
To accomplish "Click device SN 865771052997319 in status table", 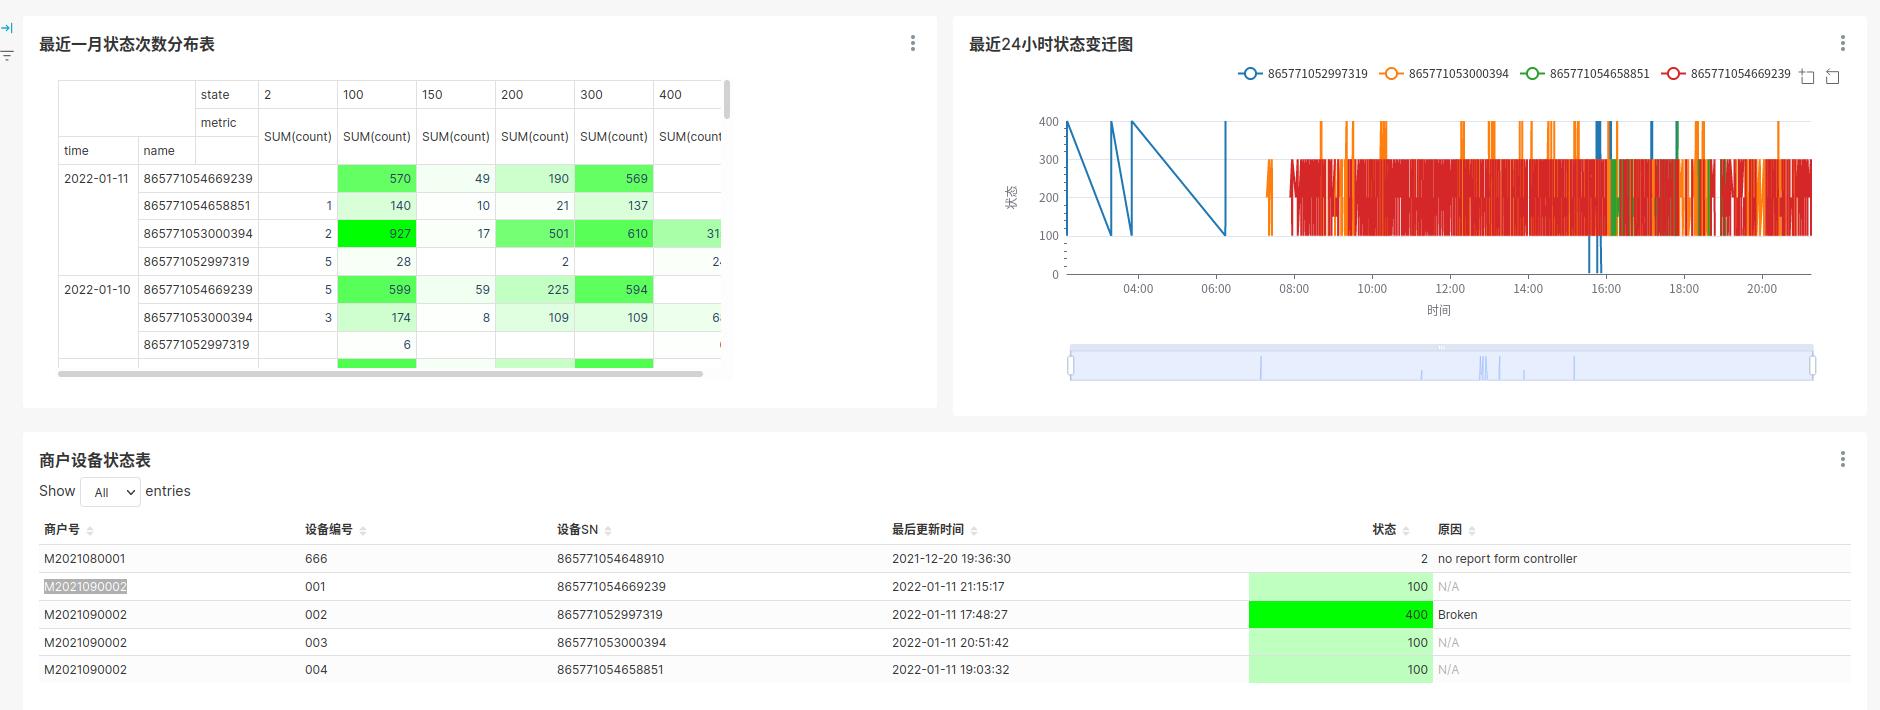I will (x=610, y=615).
